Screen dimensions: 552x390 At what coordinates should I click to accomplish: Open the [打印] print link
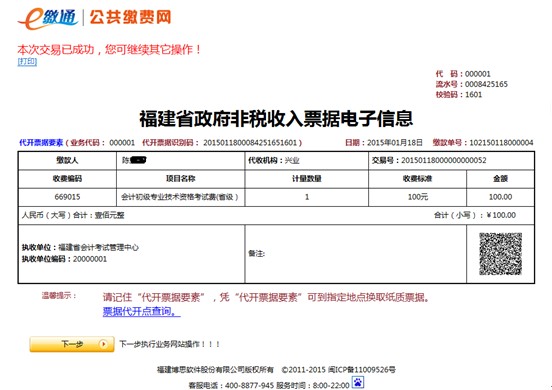tap(27, 62)
